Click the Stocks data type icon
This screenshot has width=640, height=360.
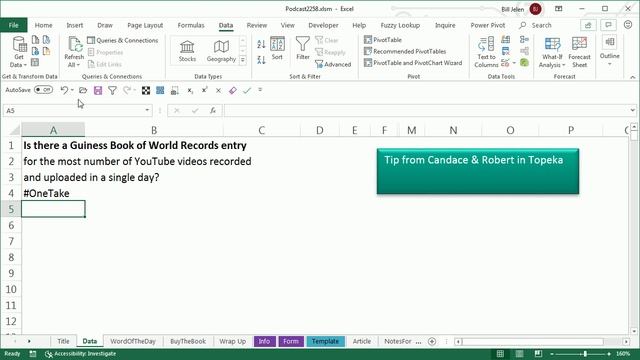point(187,51)
